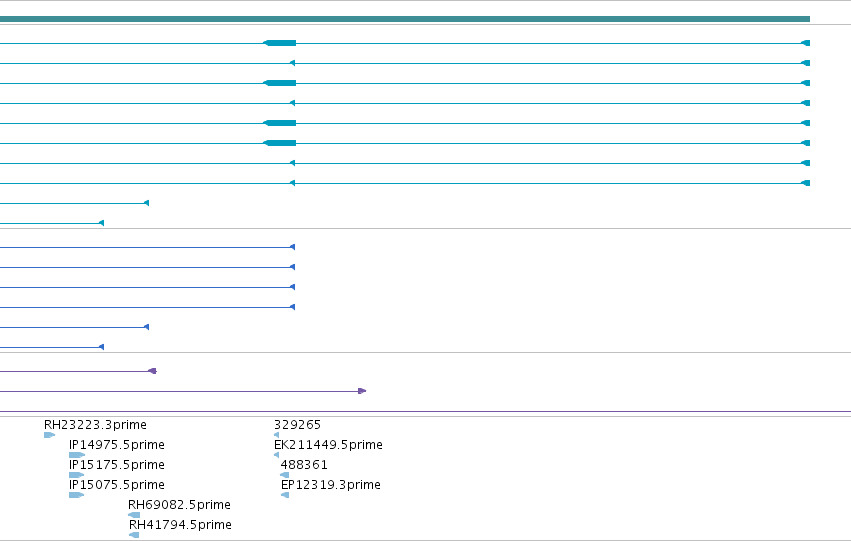Click the EP12319.3prime arrow glyph
The width and height of the screenshot is (851, 541).
pyautogui.click(x=285, y=495)
